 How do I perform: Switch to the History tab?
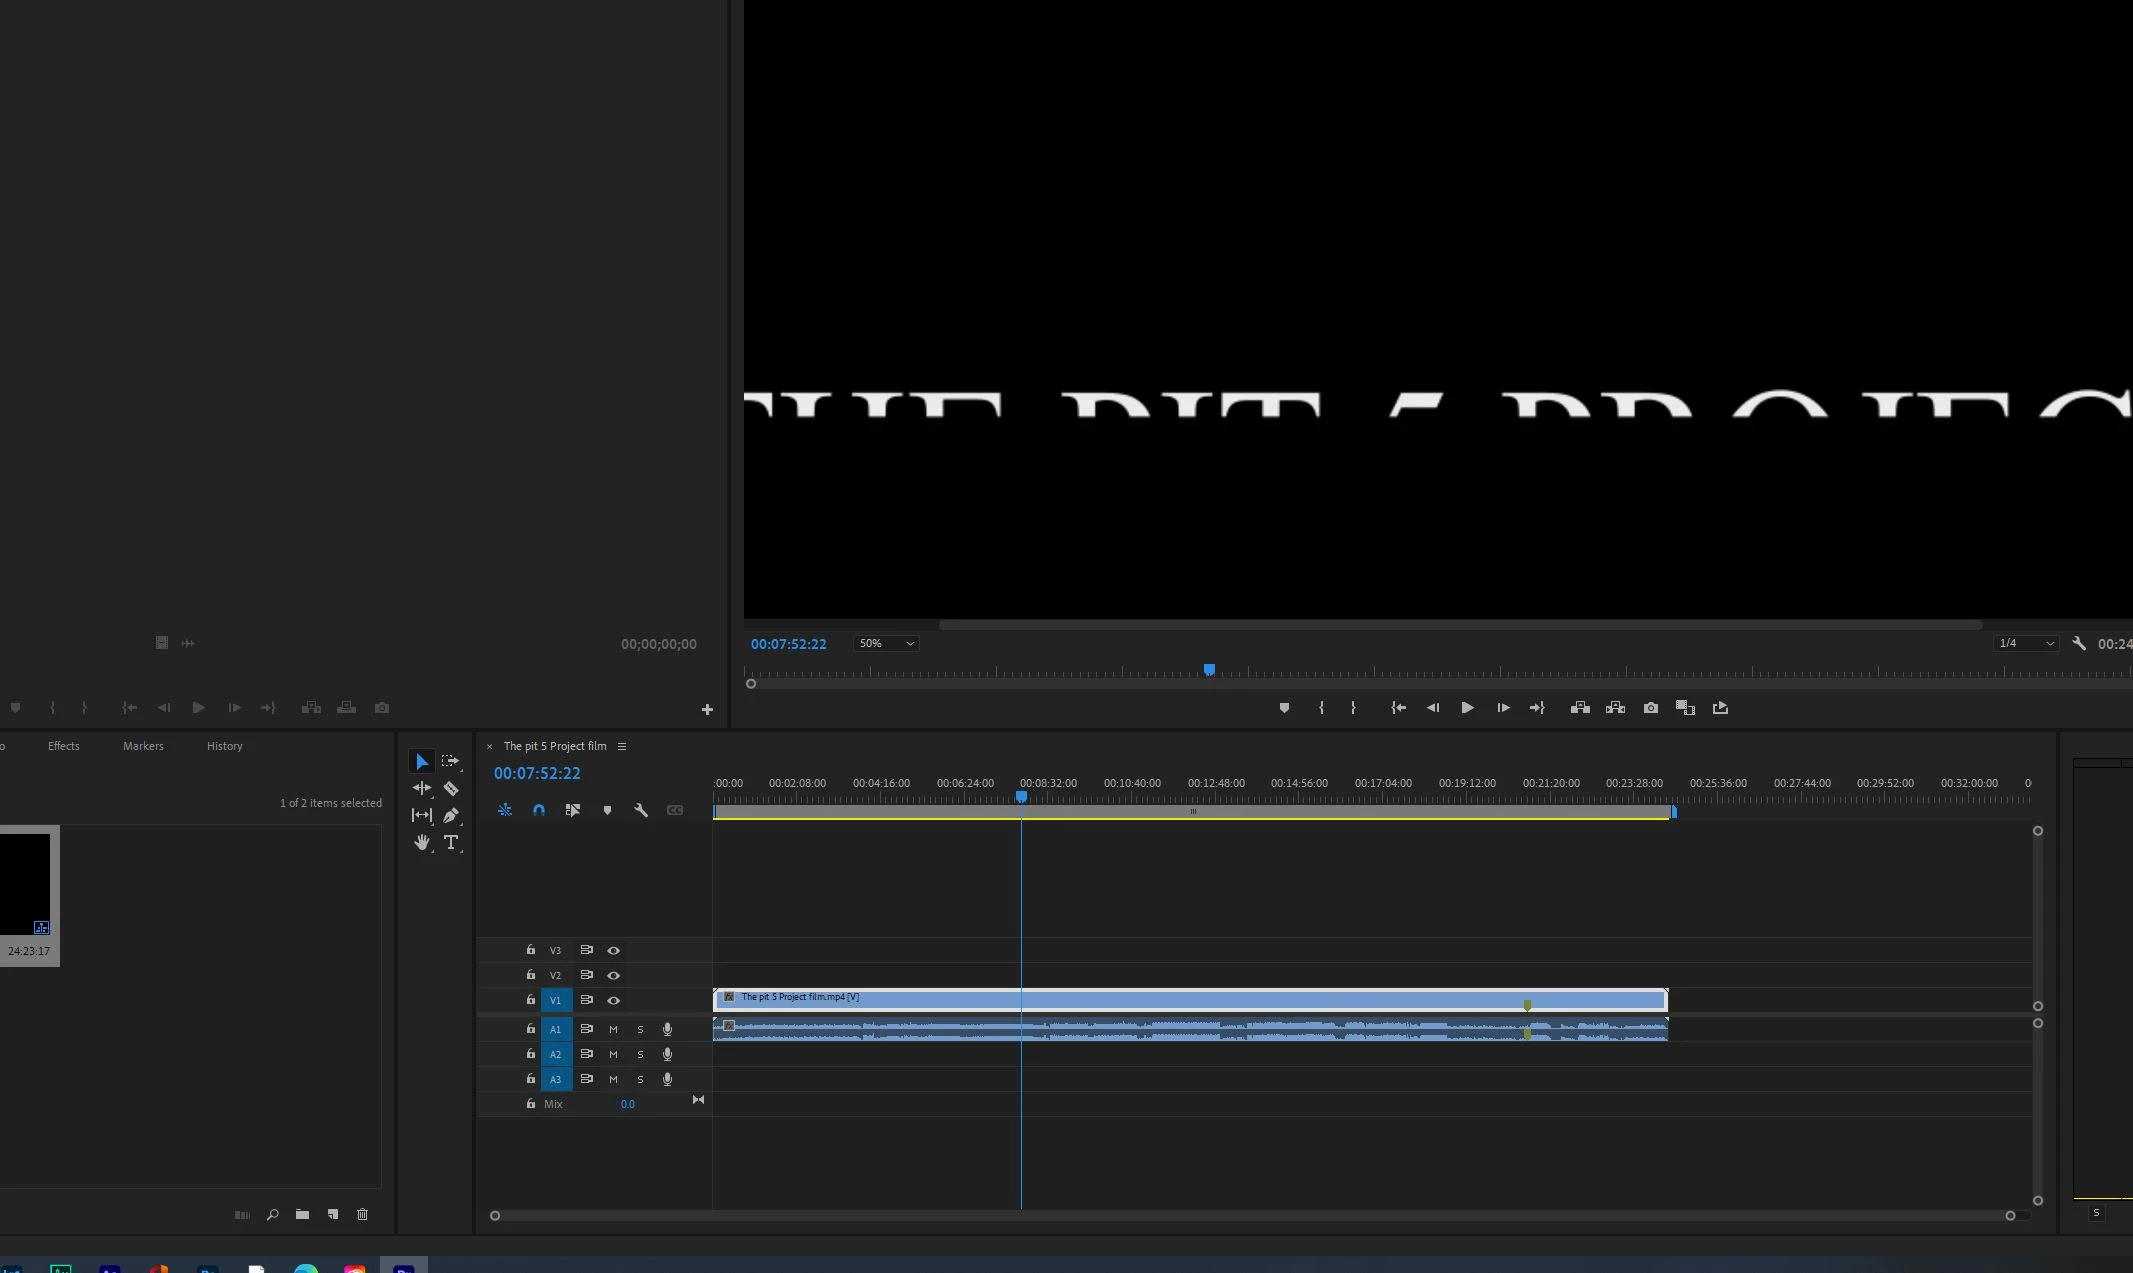[225, 746]
